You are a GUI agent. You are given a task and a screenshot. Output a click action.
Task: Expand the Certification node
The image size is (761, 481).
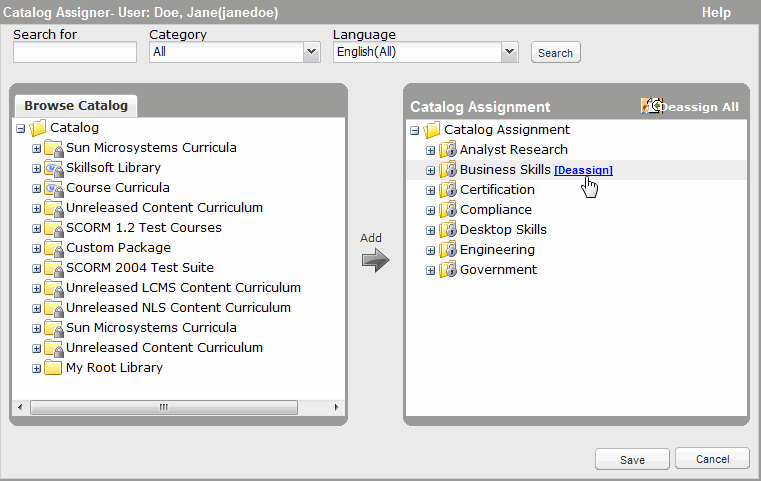click(x=430, y=190)
